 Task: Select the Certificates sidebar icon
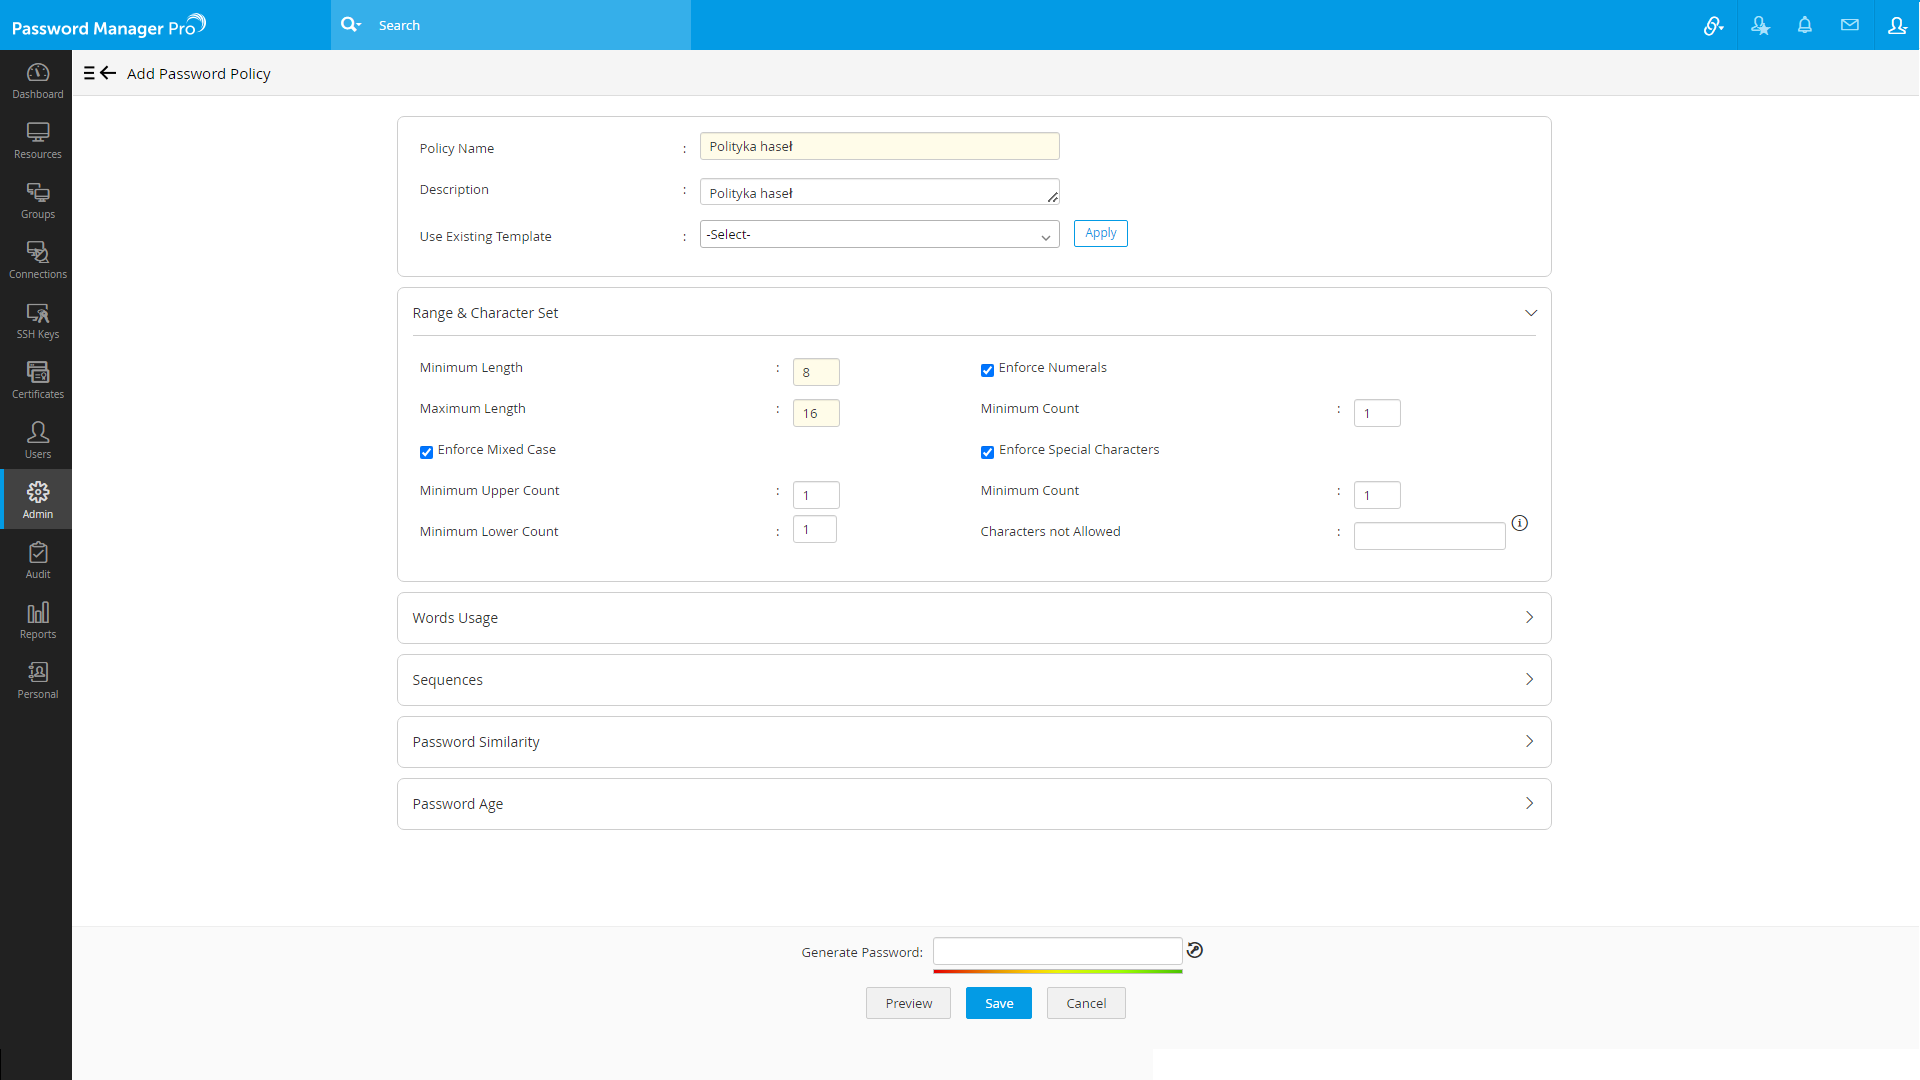[37, 380]
